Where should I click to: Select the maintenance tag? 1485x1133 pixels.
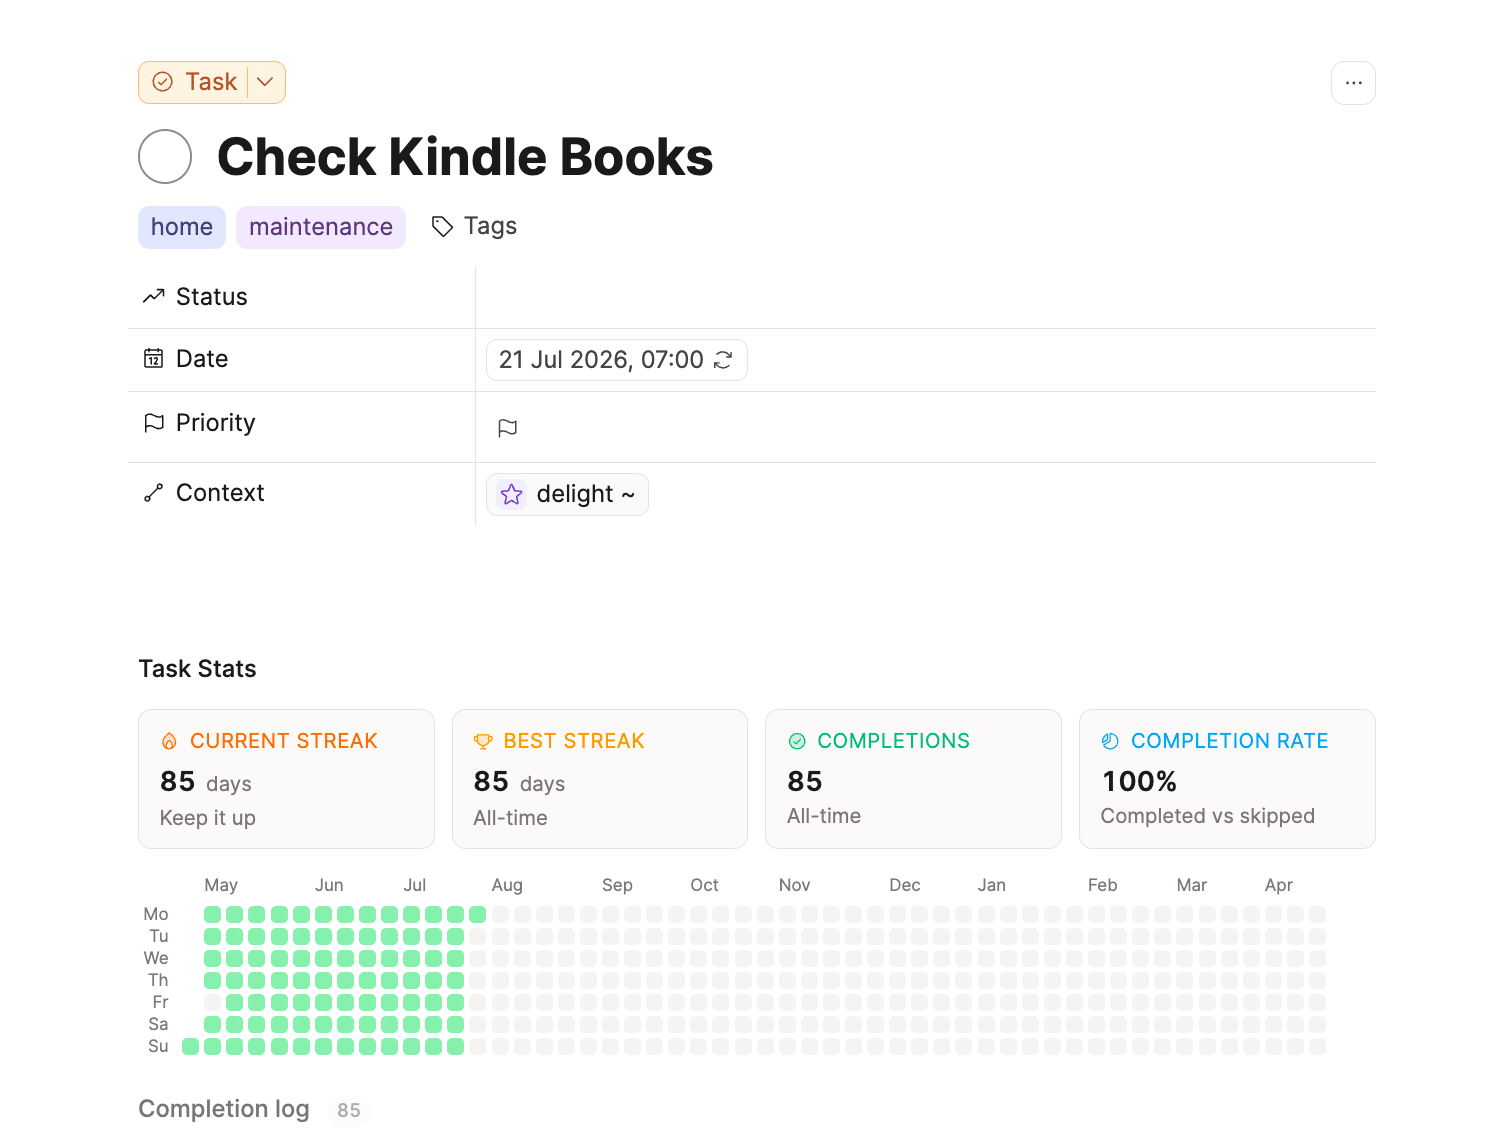pos(321,227)
